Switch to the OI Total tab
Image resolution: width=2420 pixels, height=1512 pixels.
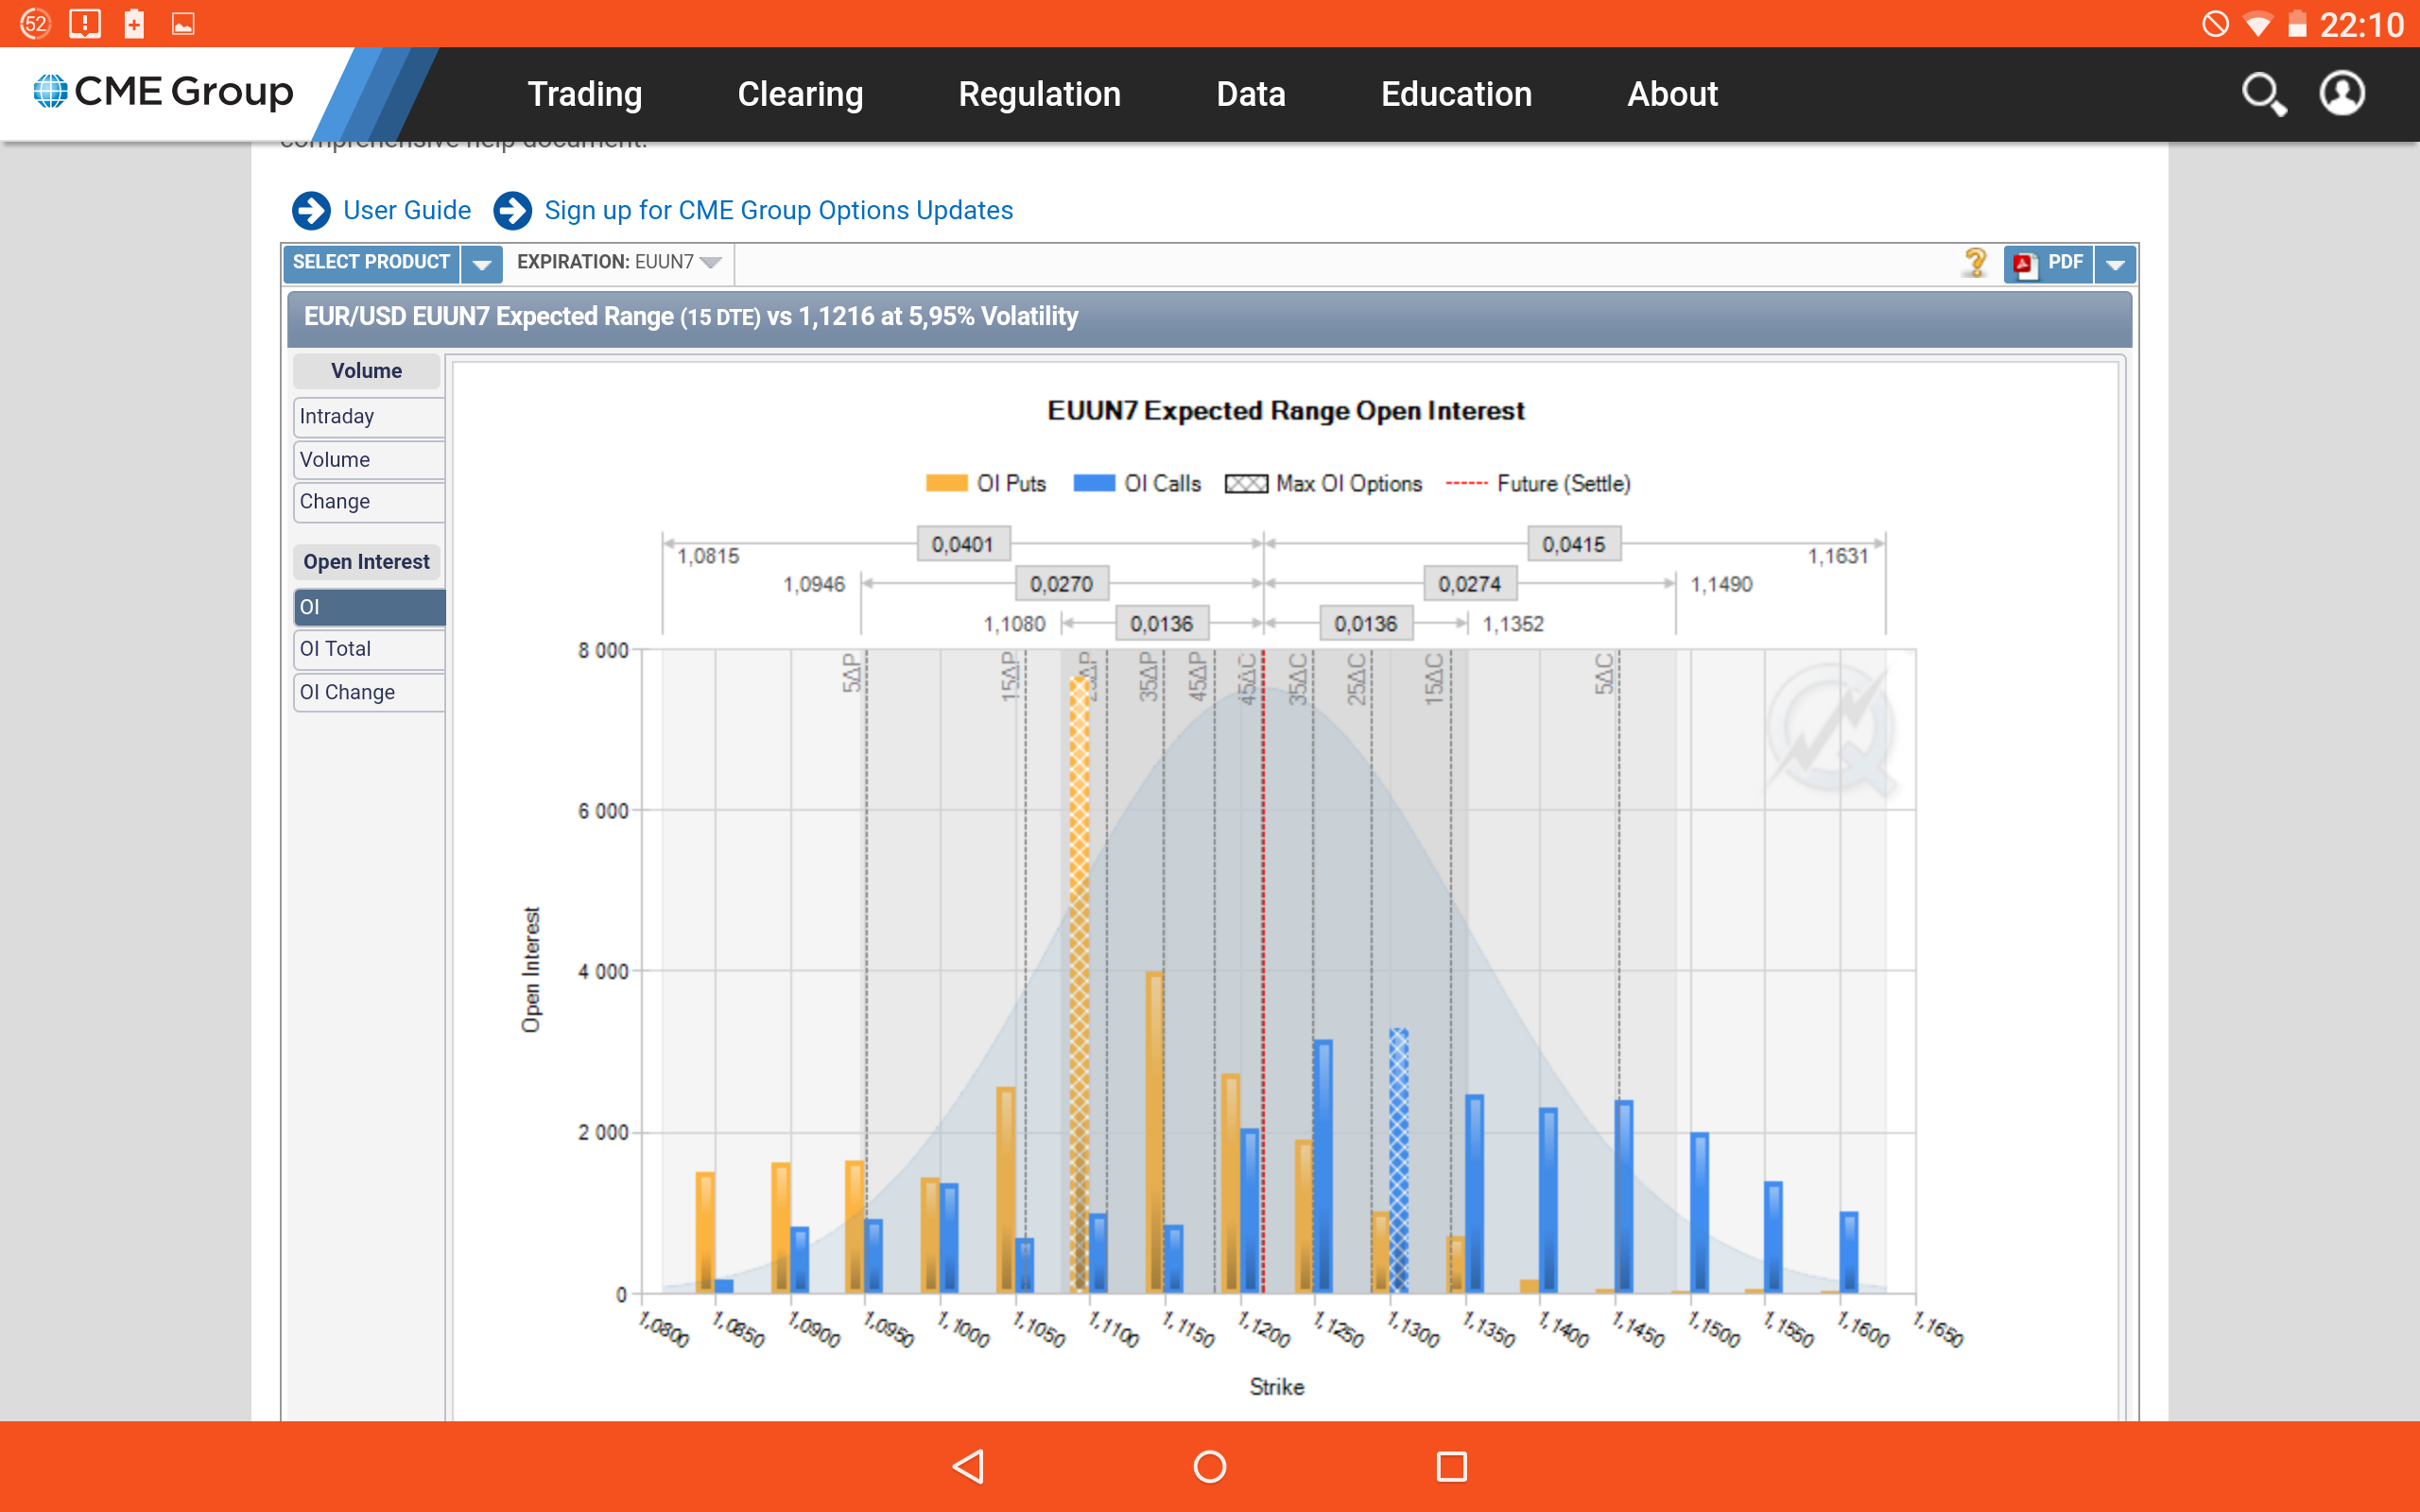pos(369,649)
